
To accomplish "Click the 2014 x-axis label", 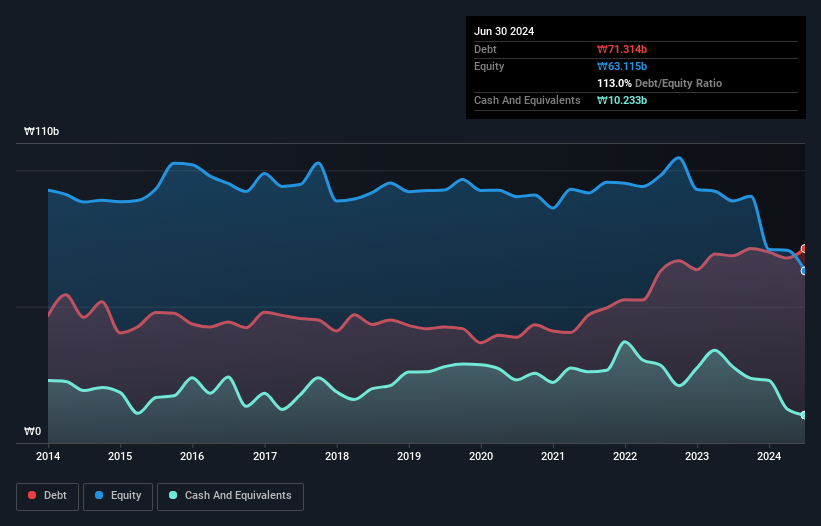I will point(48,456).
